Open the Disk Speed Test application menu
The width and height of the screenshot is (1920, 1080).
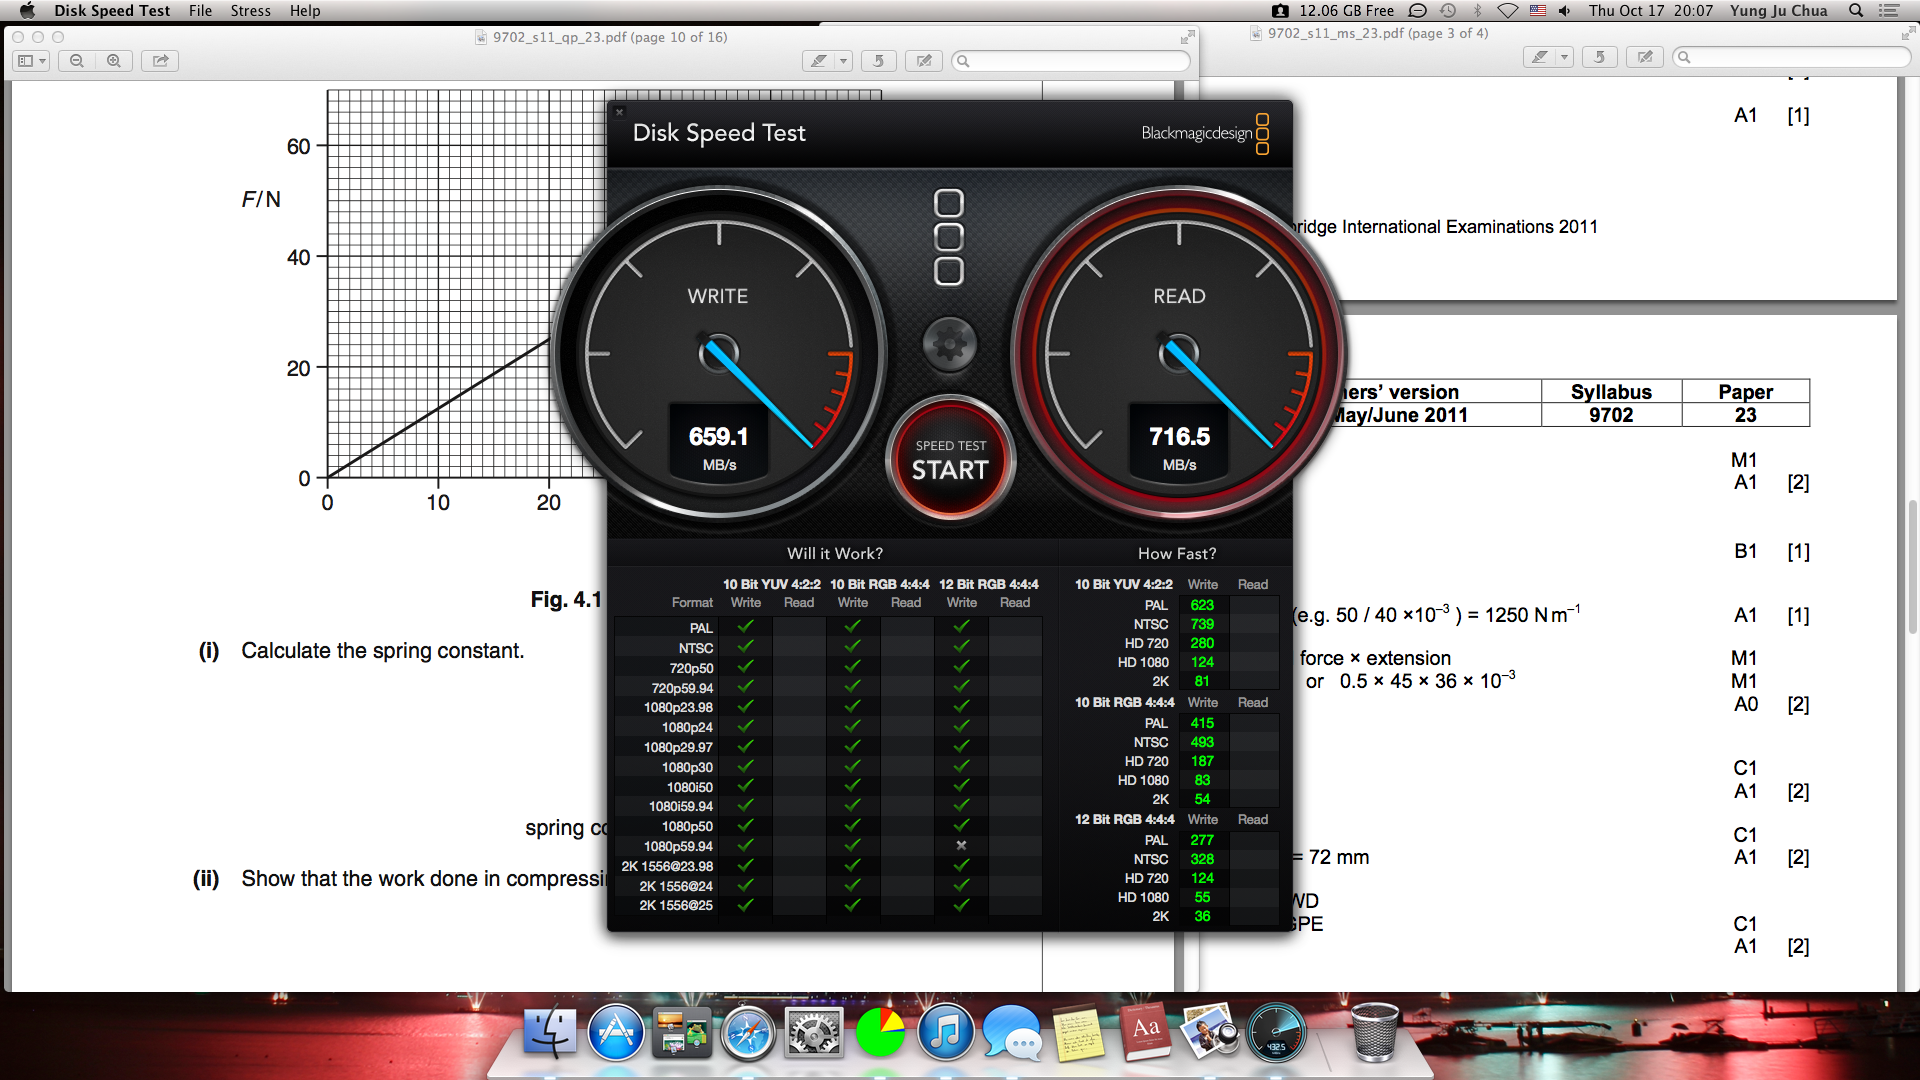[x=112, y=11]
